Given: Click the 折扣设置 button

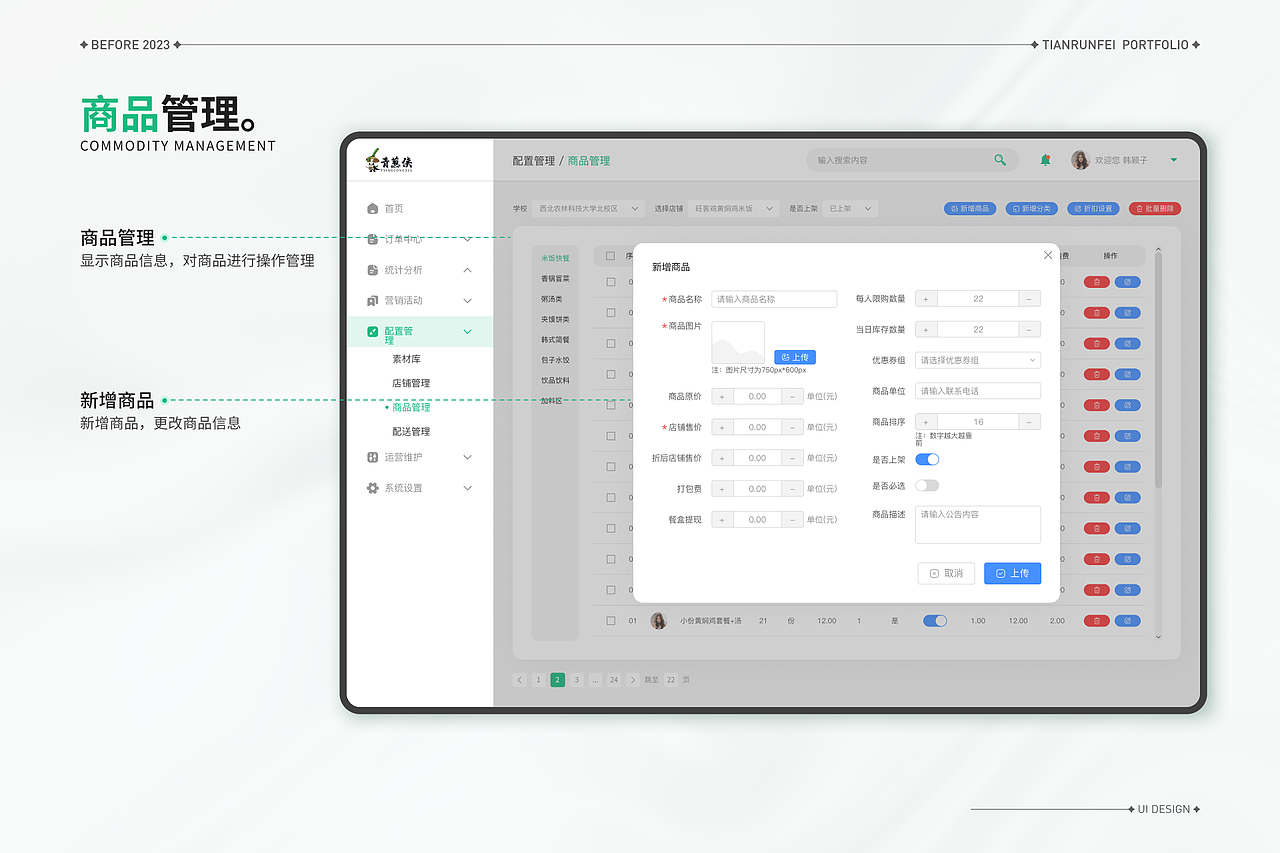Looking at the screenshot, I should [x=1093, y=209].
